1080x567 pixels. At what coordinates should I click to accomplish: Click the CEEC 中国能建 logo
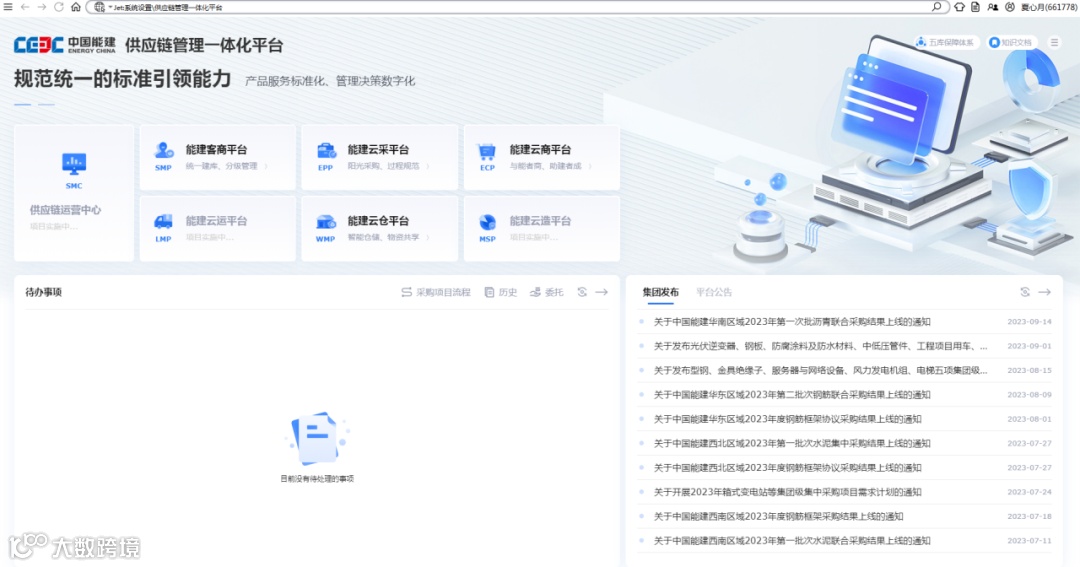tap(65, 45)
